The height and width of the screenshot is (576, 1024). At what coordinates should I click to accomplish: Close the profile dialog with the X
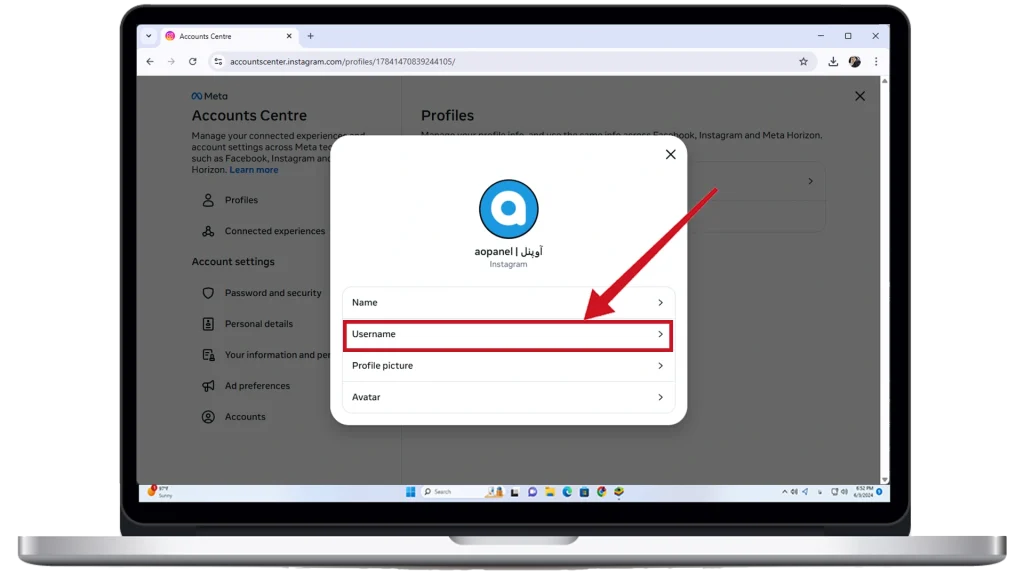[x=670, y=155]
